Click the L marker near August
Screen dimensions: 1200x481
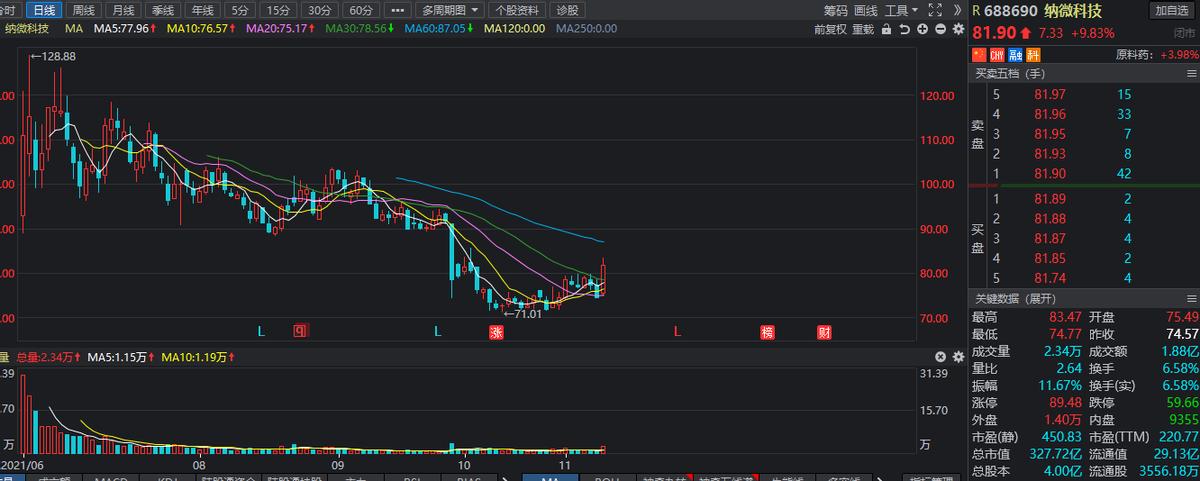[262, 332]
